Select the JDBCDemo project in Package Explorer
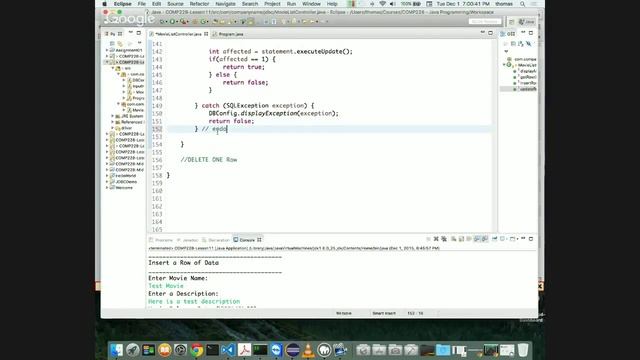 pos(127,182)
